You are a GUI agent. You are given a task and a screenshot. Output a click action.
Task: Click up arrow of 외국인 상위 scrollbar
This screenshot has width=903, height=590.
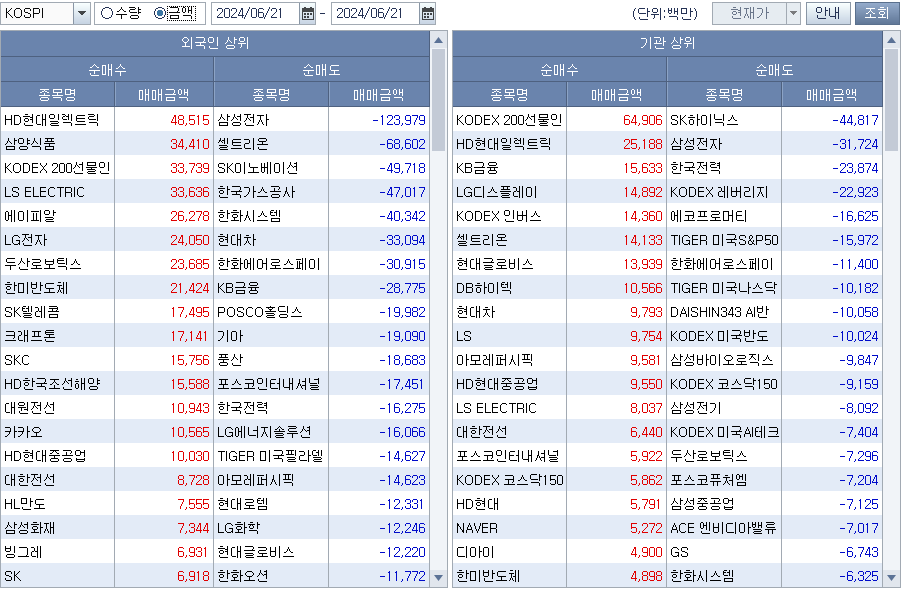[x=438, y=40]
